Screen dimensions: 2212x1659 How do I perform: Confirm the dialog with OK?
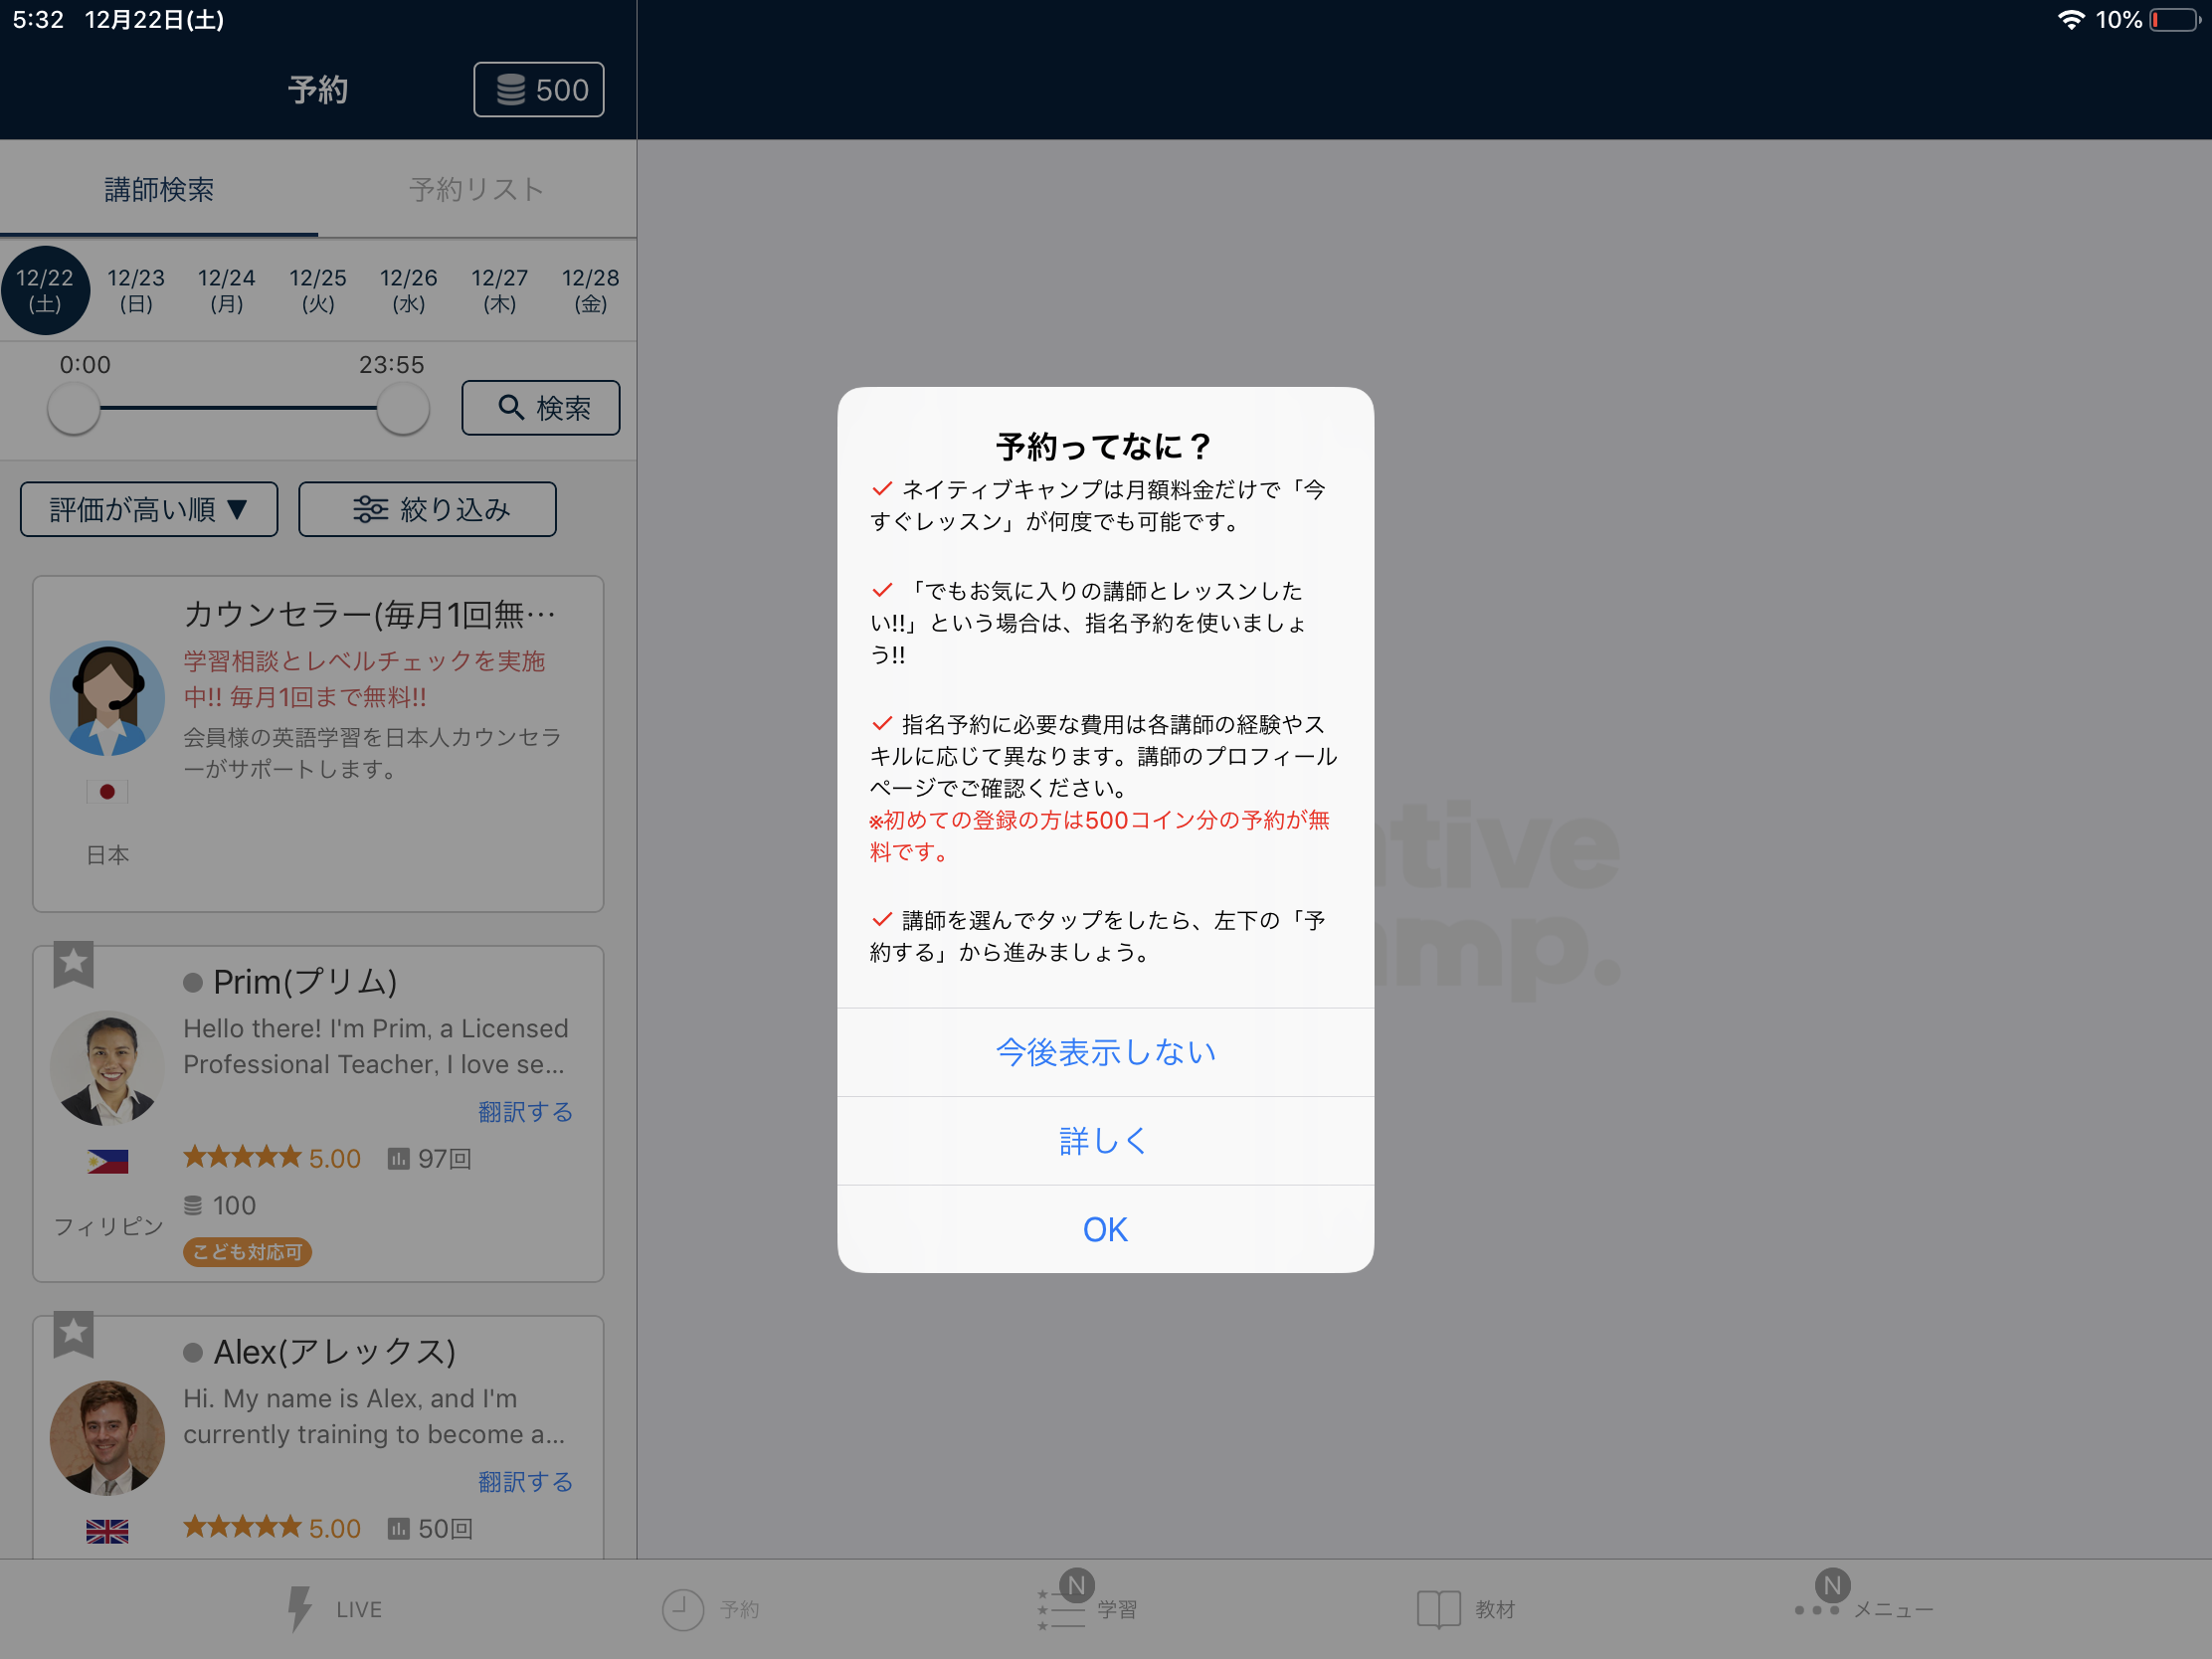tap(1105, 1229)
